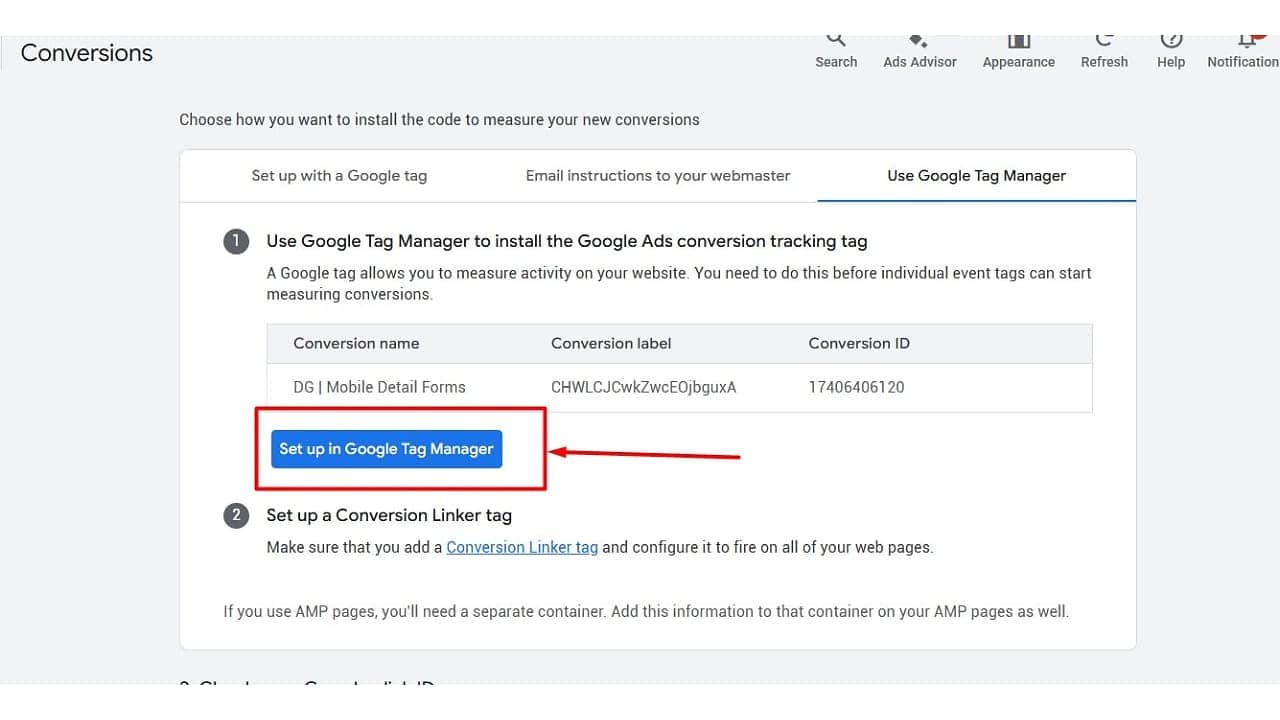1280x720 pixels.
Task: Click the step 1 numbered circle
Action: point(236,241)
